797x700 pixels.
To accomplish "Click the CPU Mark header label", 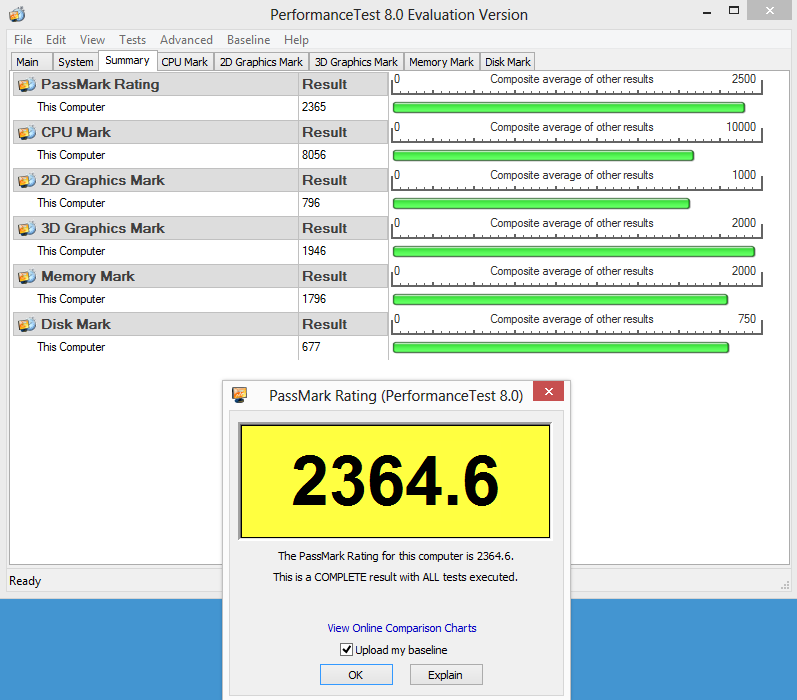I will pyautogui.click(x=76, y=132).
